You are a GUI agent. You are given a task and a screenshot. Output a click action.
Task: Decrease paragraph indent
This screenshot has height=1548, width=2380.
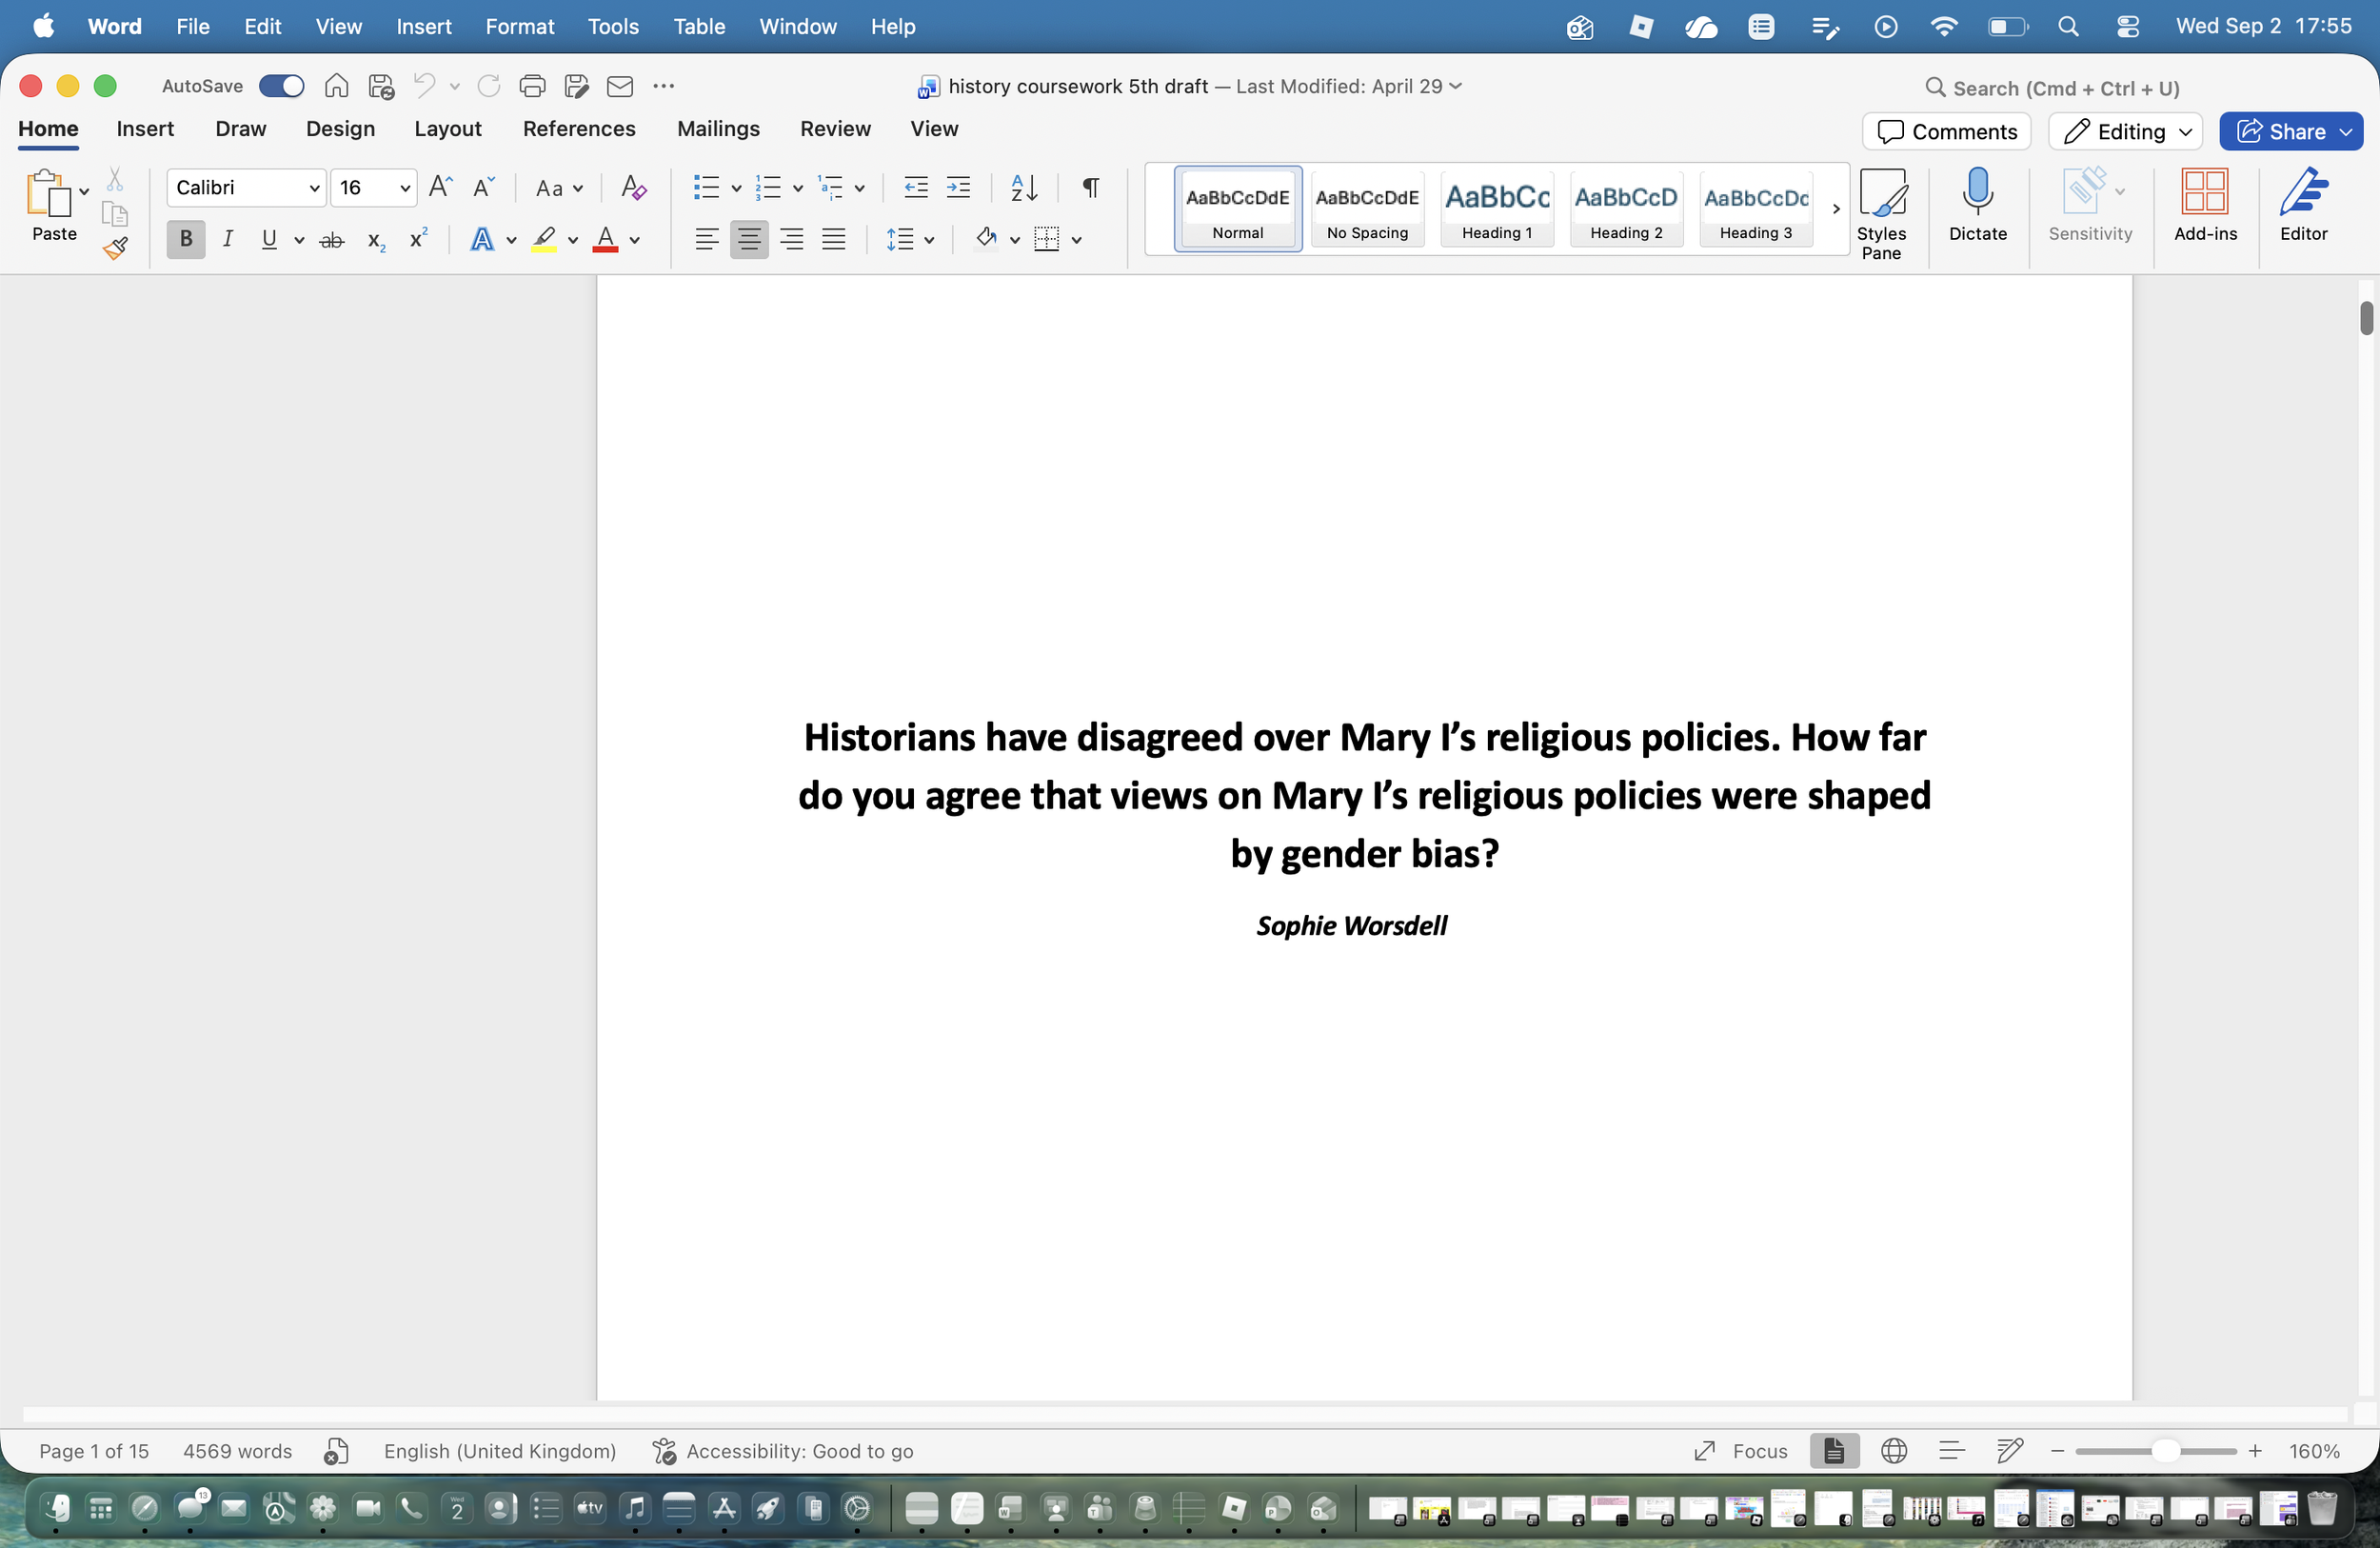[915, 187]
